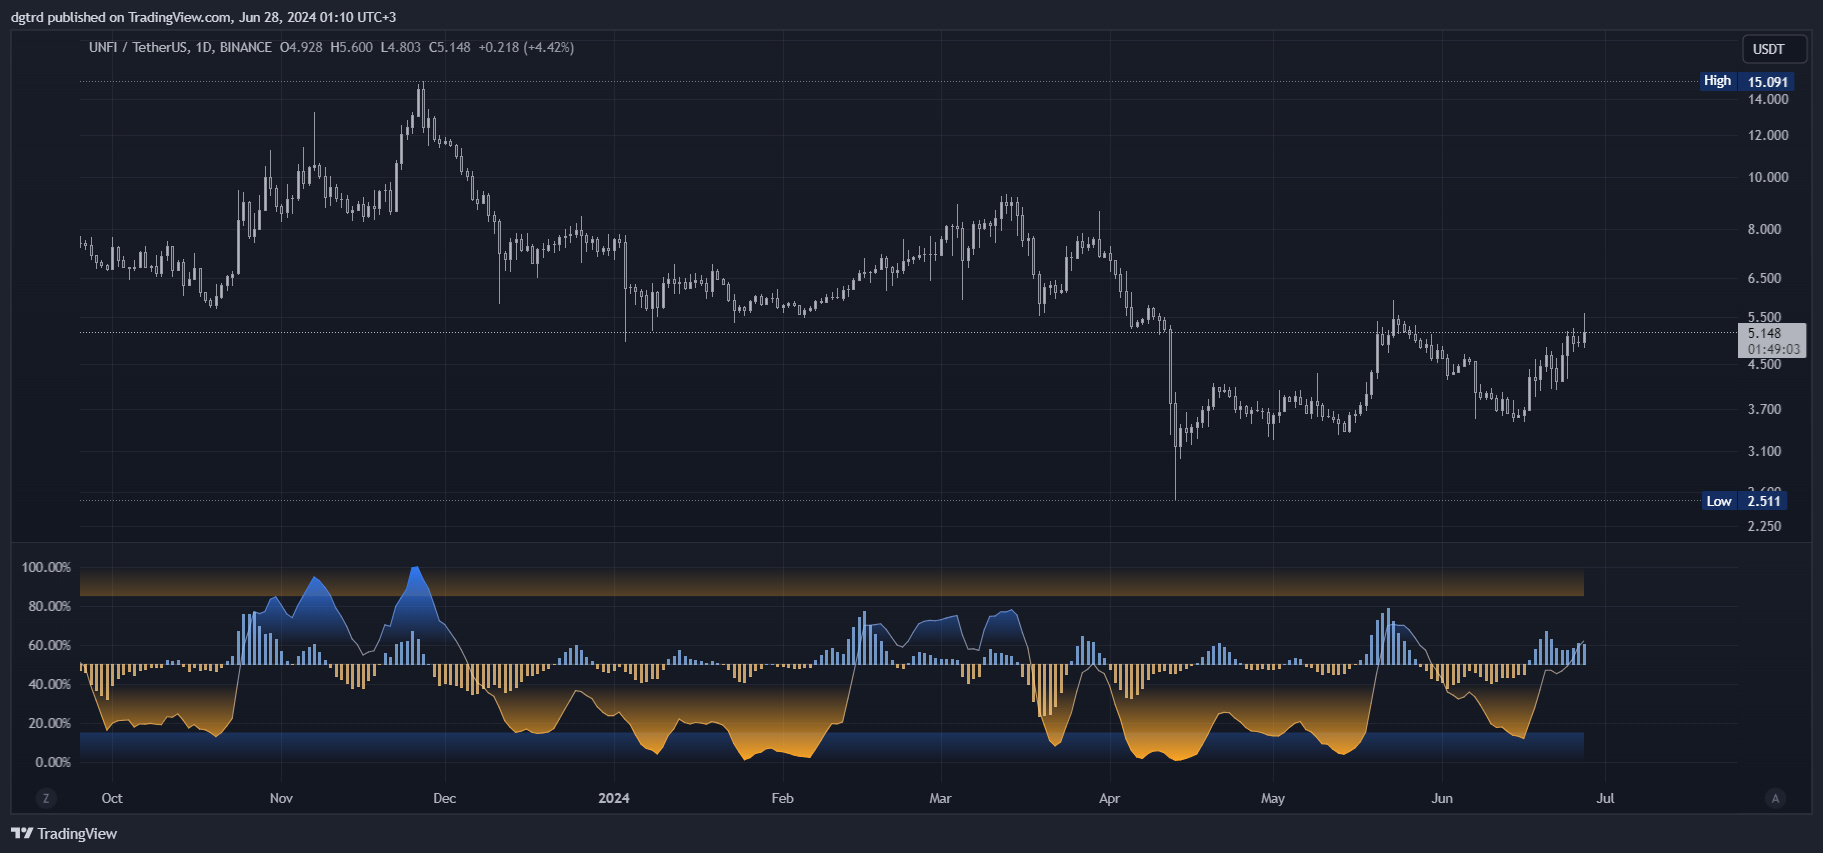
Task: Click the A auto-scale button on time axis
Action: point(1776,798)
